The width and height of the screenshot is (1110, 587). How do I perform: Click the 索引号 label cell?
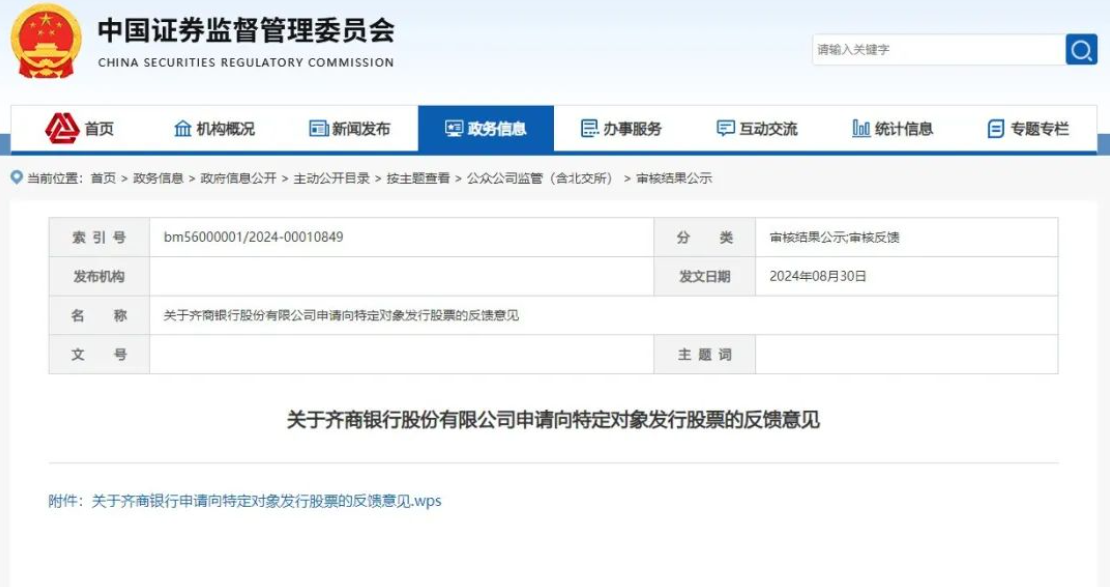tap(99, 237)
